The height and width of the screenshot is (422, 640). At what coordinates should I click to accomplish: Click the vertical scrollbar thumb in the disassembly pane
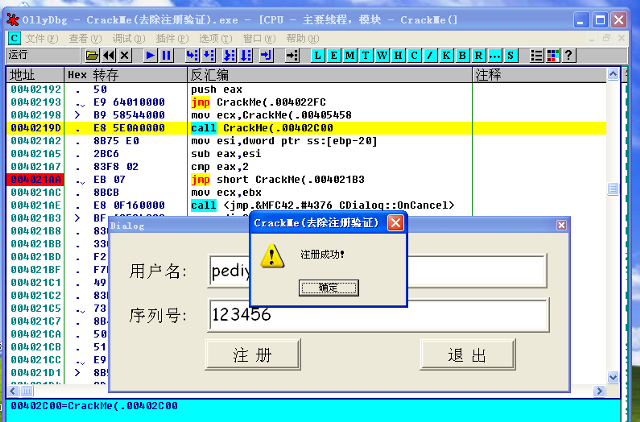(613, 189)
